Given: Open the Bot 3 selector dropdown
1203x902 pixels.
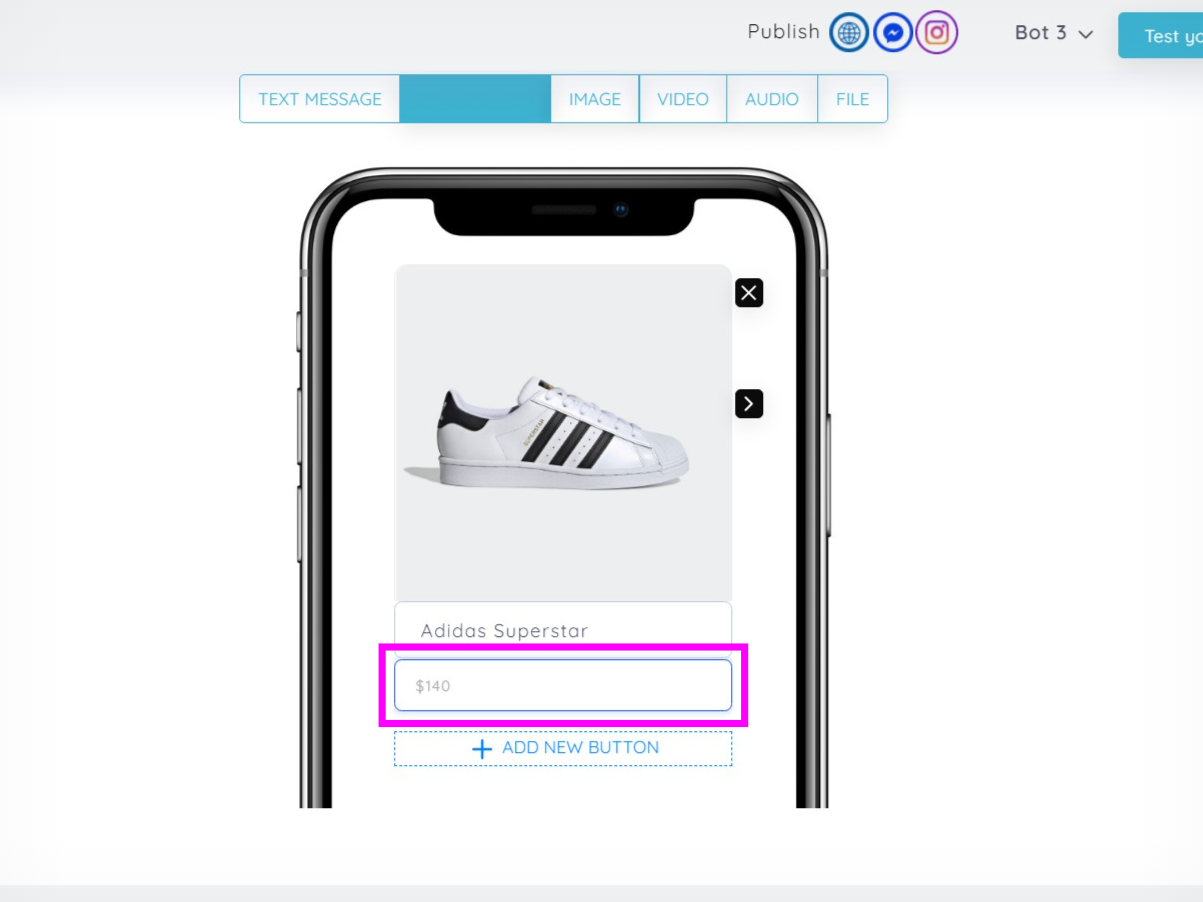Looking at the screenshot, I should coord(1054,33).
